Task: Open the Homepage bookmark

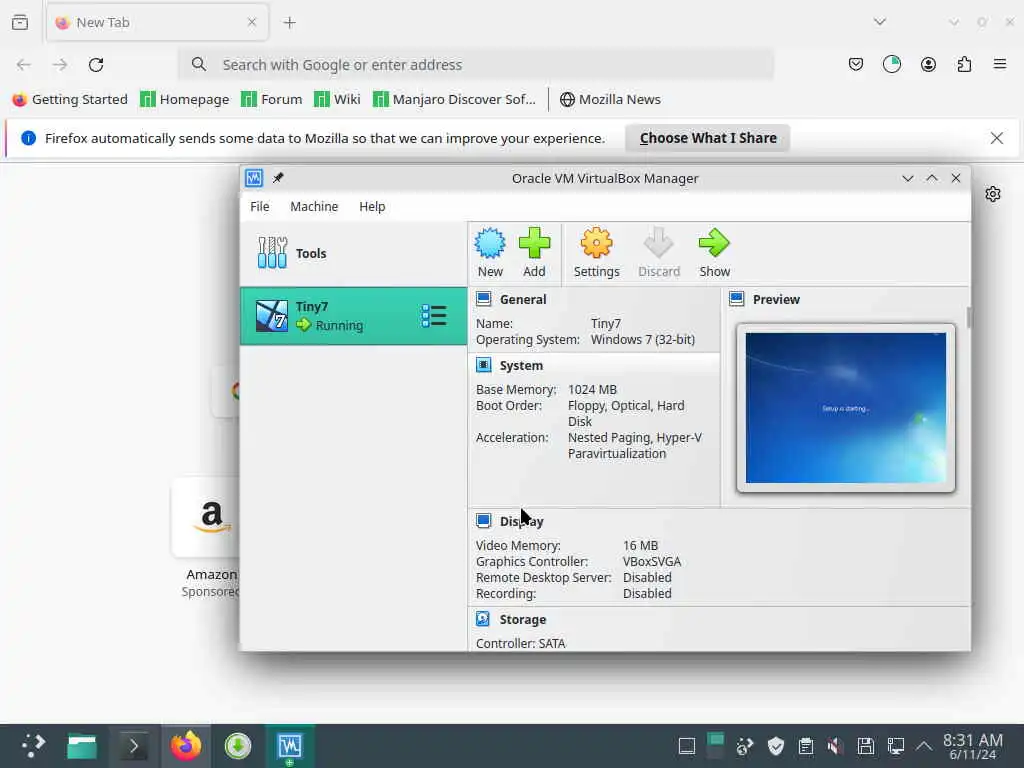Action: (185, 99)
